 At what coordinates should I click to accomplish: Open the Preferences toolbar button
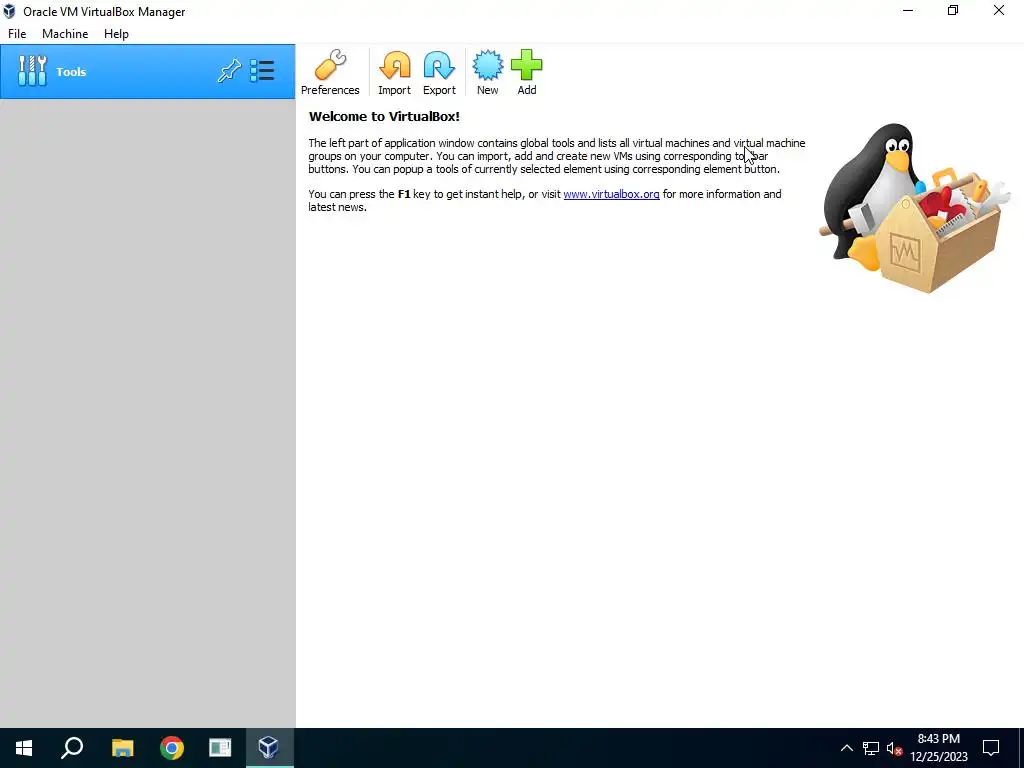[x=330, y=72]
